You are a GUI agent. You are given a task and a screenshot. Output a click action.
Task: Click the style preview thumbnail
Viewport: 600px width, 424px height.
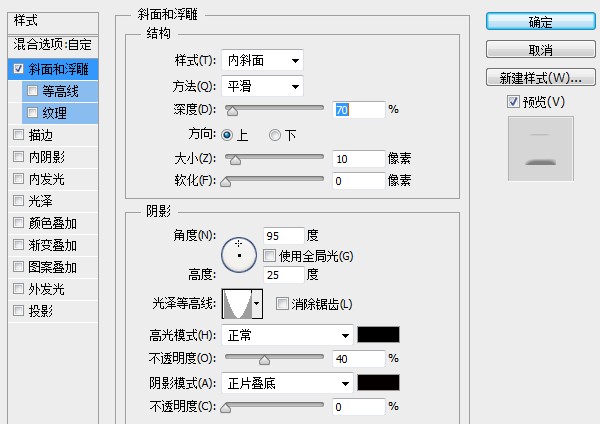pyautogui.click(x=541, y=148)
